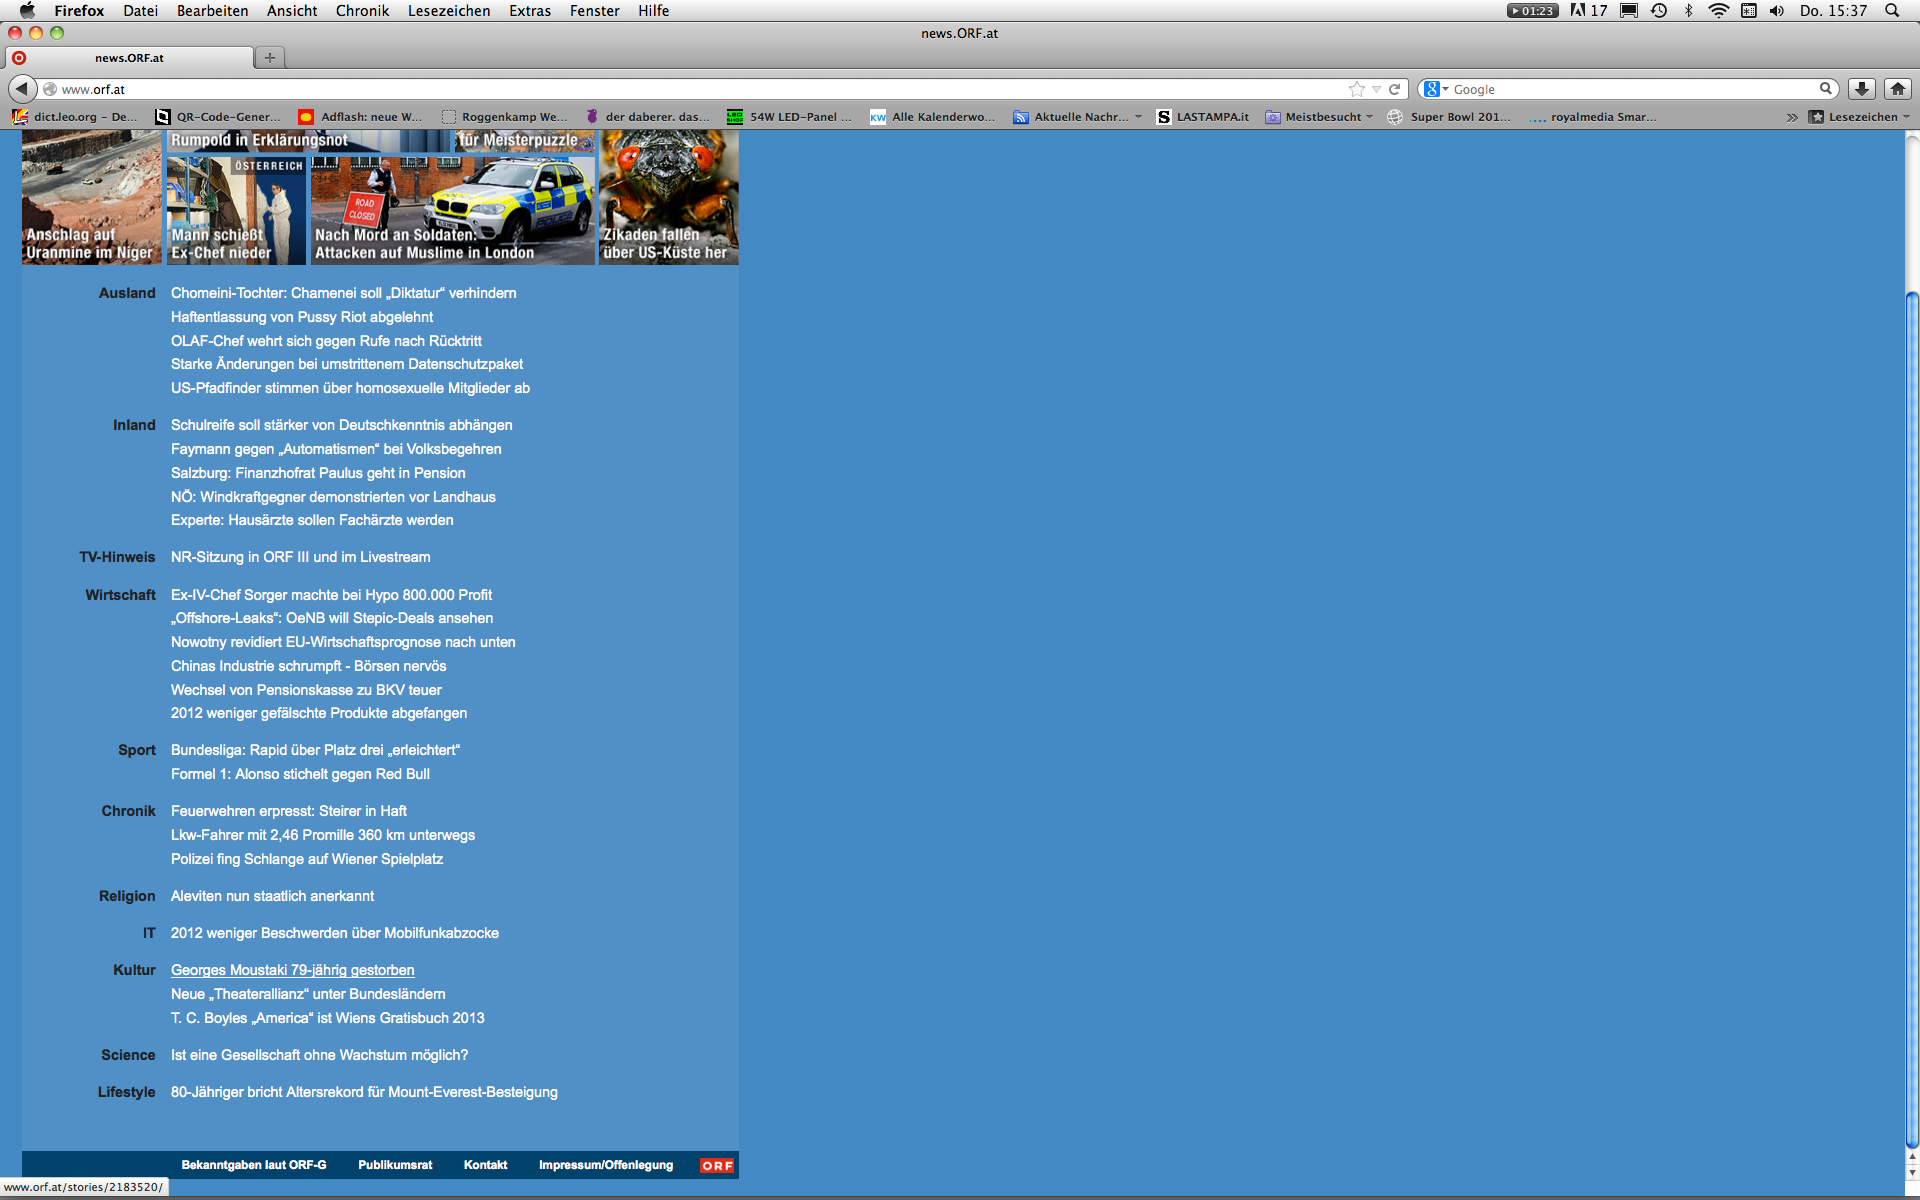Screen dimensions: 1920x1200
Task: Open Zikaden fallen über US-Küste thumbnail
Action: coord(669,197)
